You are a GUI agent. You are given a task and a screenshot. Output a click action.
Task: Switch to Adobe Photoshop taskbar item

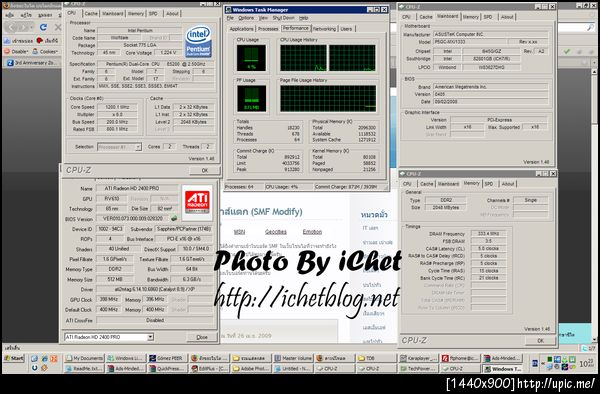pos(251,369)
